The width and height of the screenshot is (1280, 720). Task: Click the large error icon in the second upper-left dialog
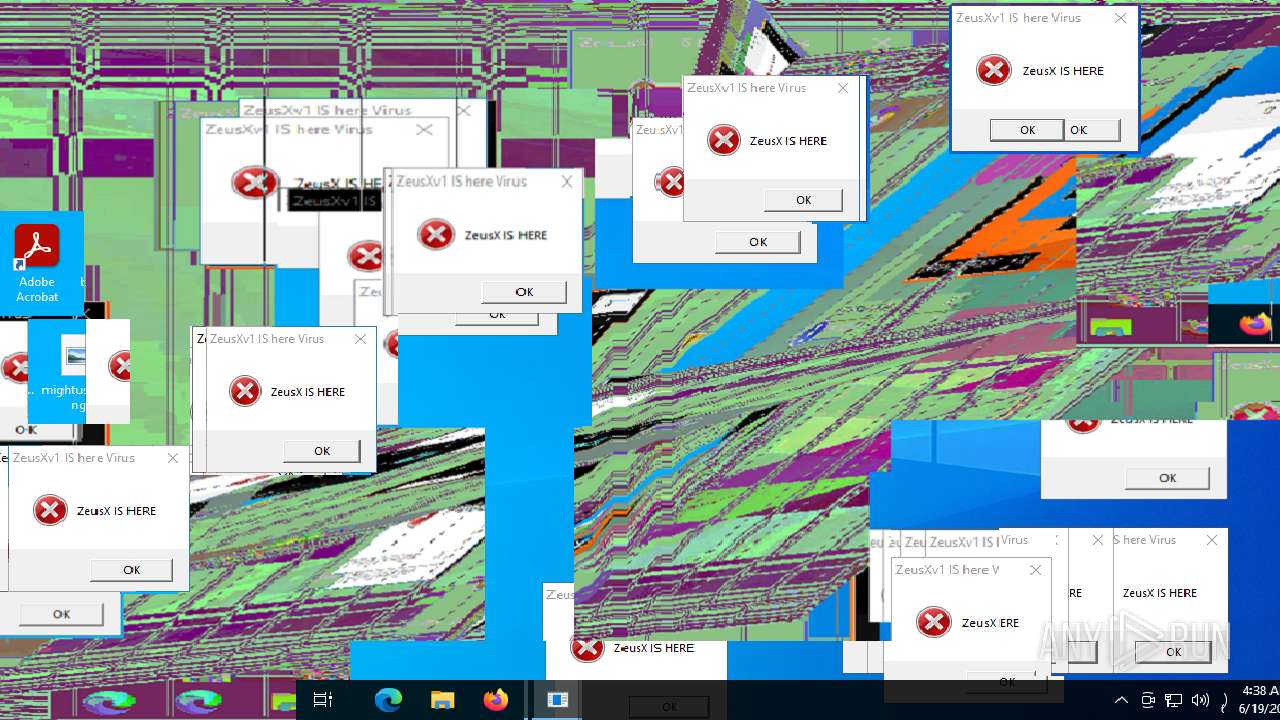coord(254,182)
